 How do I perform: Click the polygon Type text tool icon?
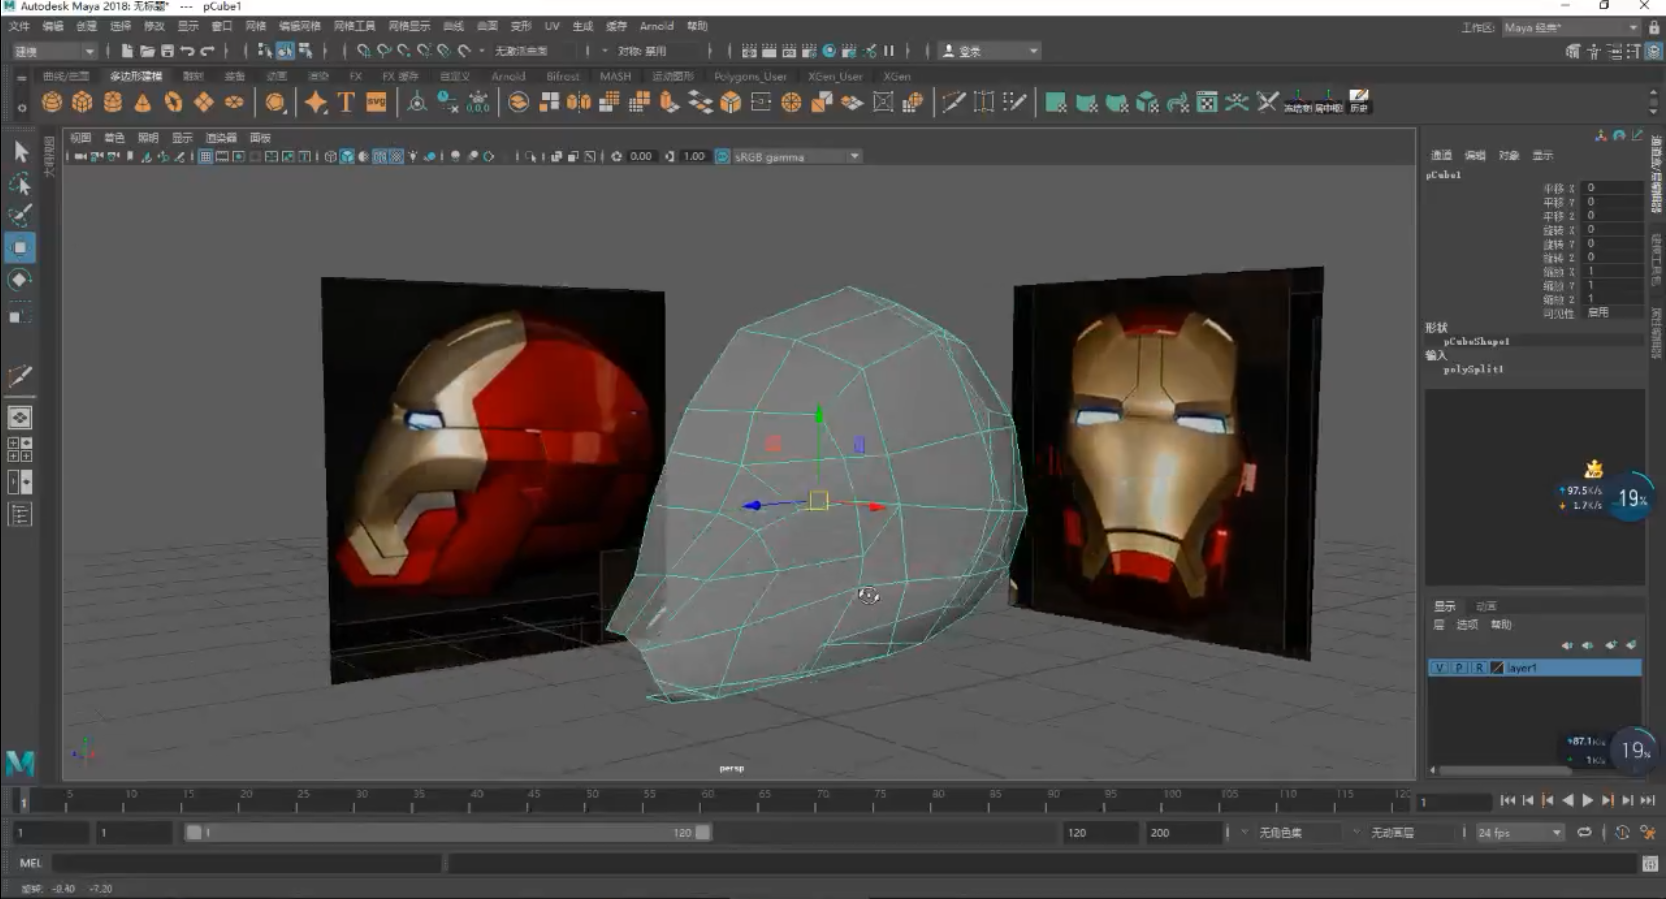coord(346,102)
